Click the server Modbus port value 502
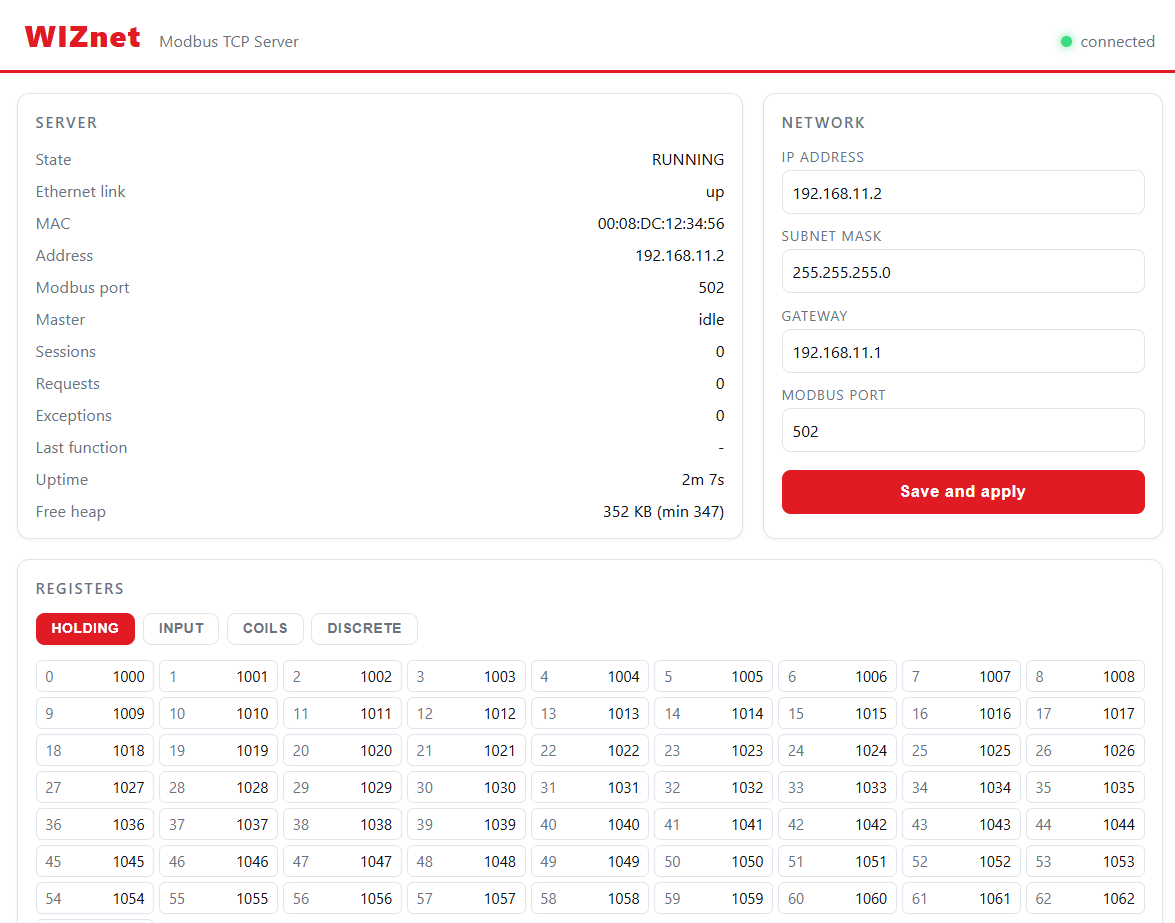The width and height of the screenshot is (1175, 923). click(x=711, y=288)
